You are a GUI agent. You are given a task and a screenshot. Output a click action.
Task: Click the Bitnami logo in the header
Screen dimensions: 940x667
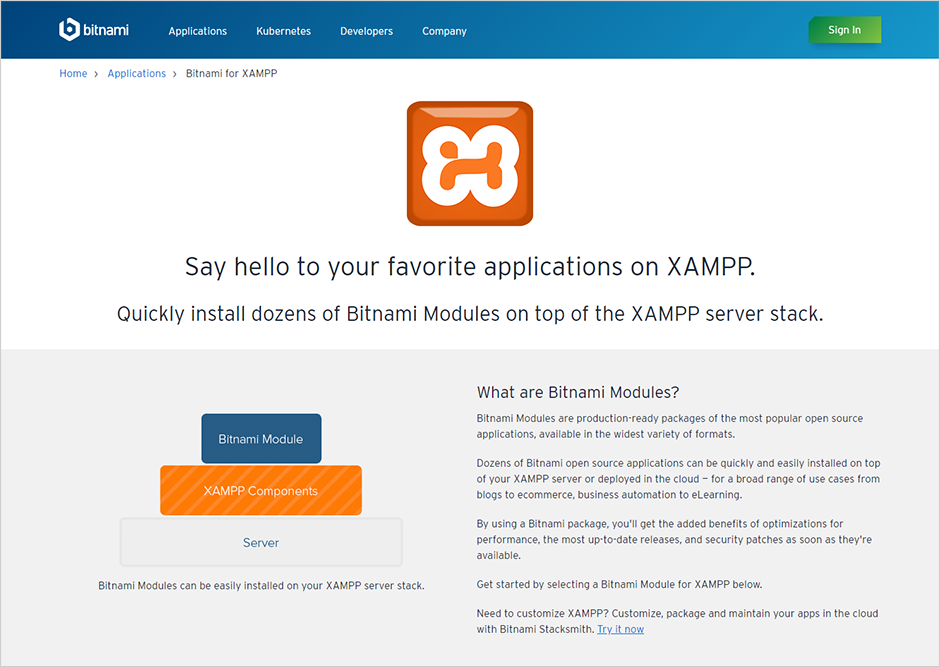click(x=95, y=30)
